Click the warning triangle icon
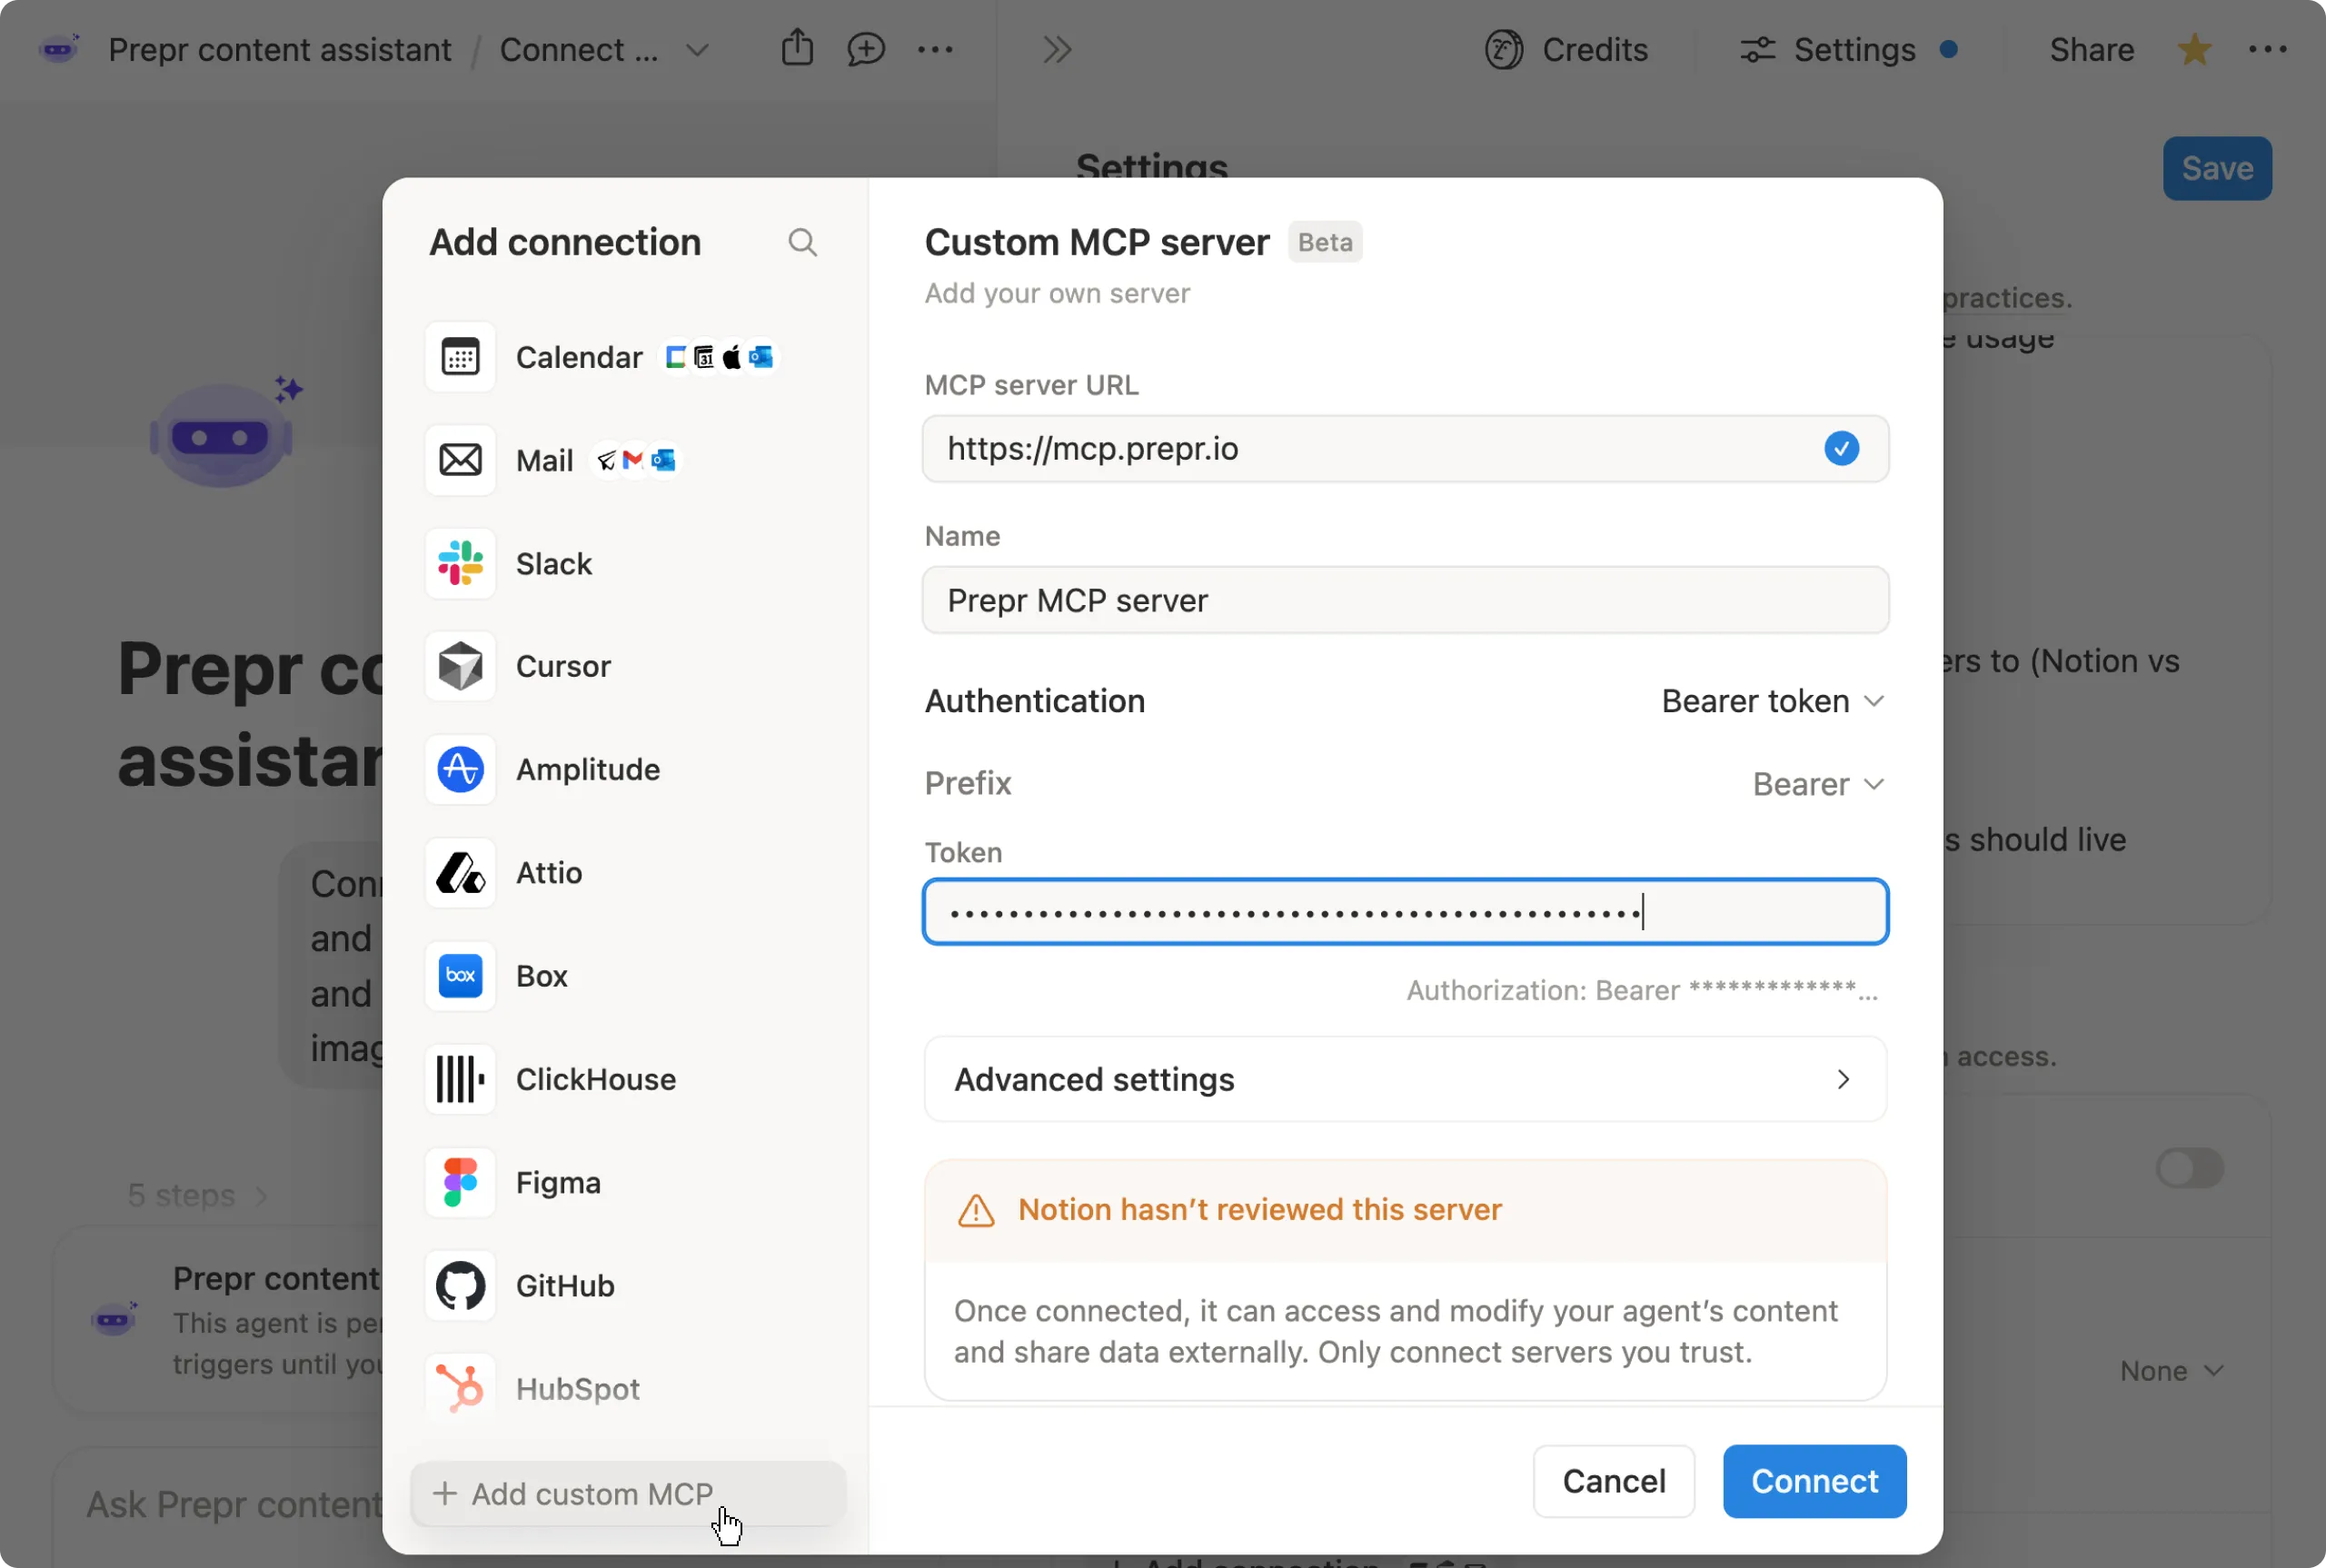 [x=976, y=1211]
